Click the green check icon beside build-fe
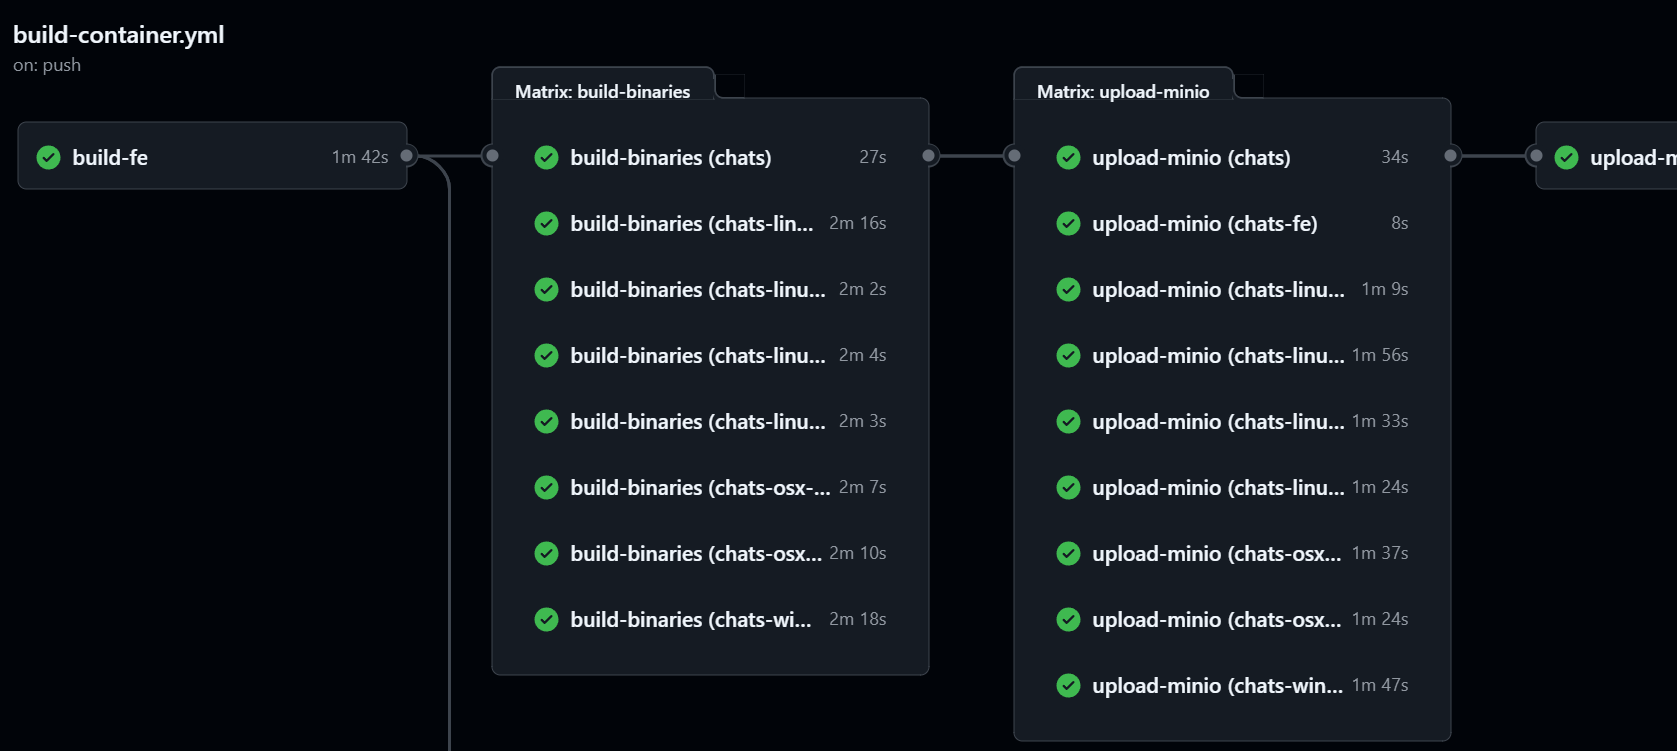The image size is (1677, 751). [48, 157]
